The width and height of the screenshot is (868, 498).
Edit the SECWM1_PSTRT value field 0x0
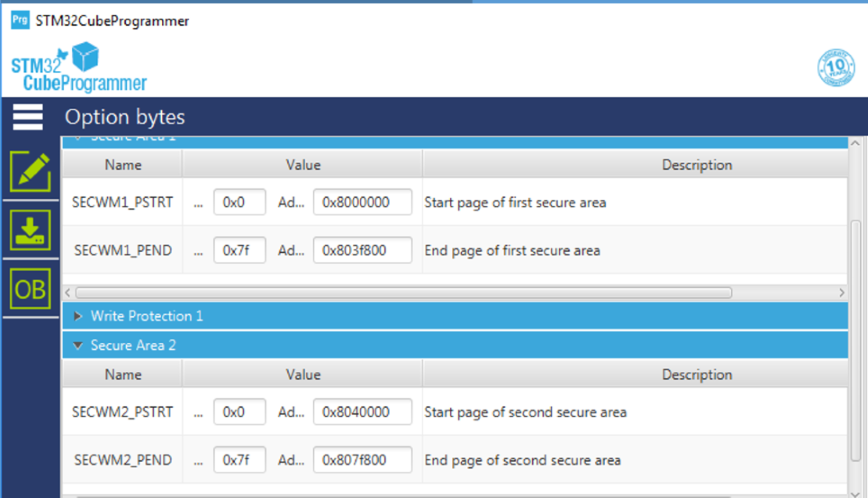(x=240, y=202)
